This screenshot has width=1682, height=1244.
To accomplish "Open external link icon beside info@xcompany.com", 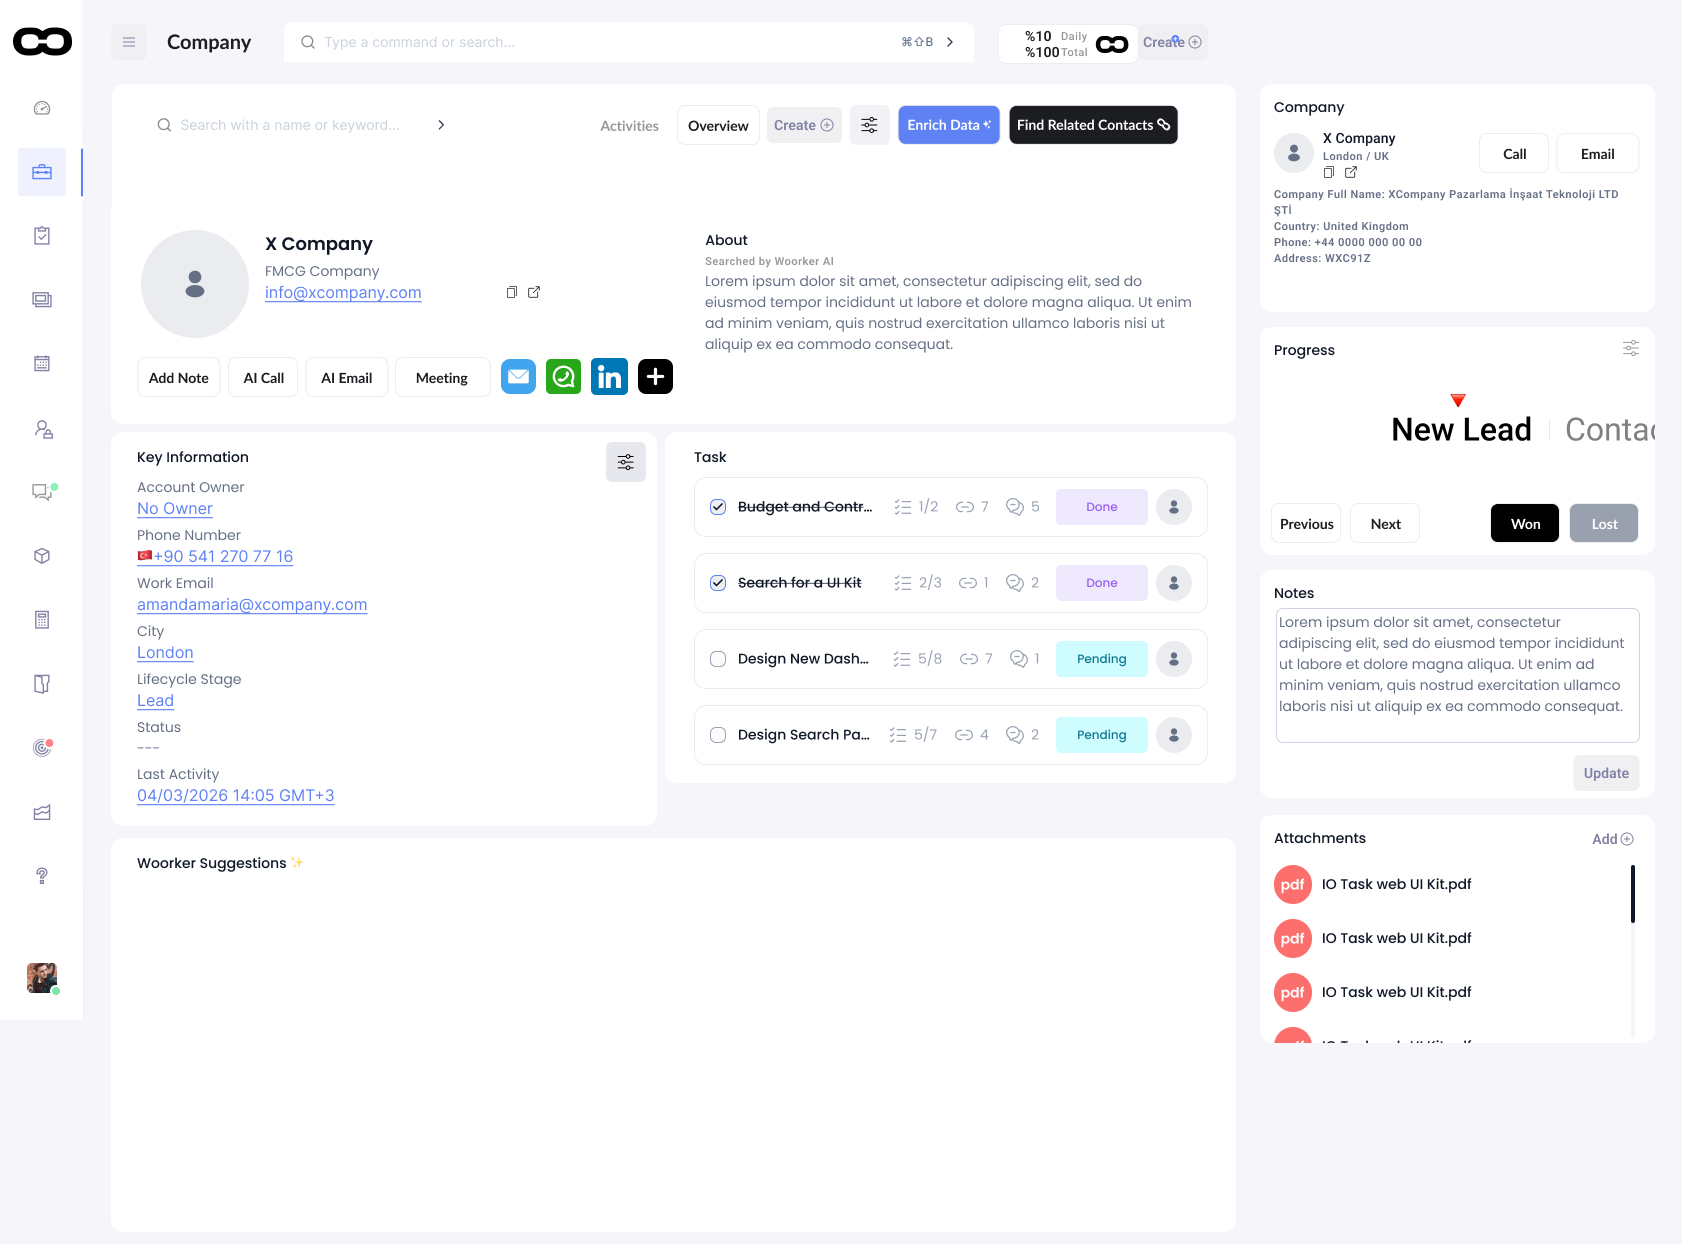I will (534, 292).
